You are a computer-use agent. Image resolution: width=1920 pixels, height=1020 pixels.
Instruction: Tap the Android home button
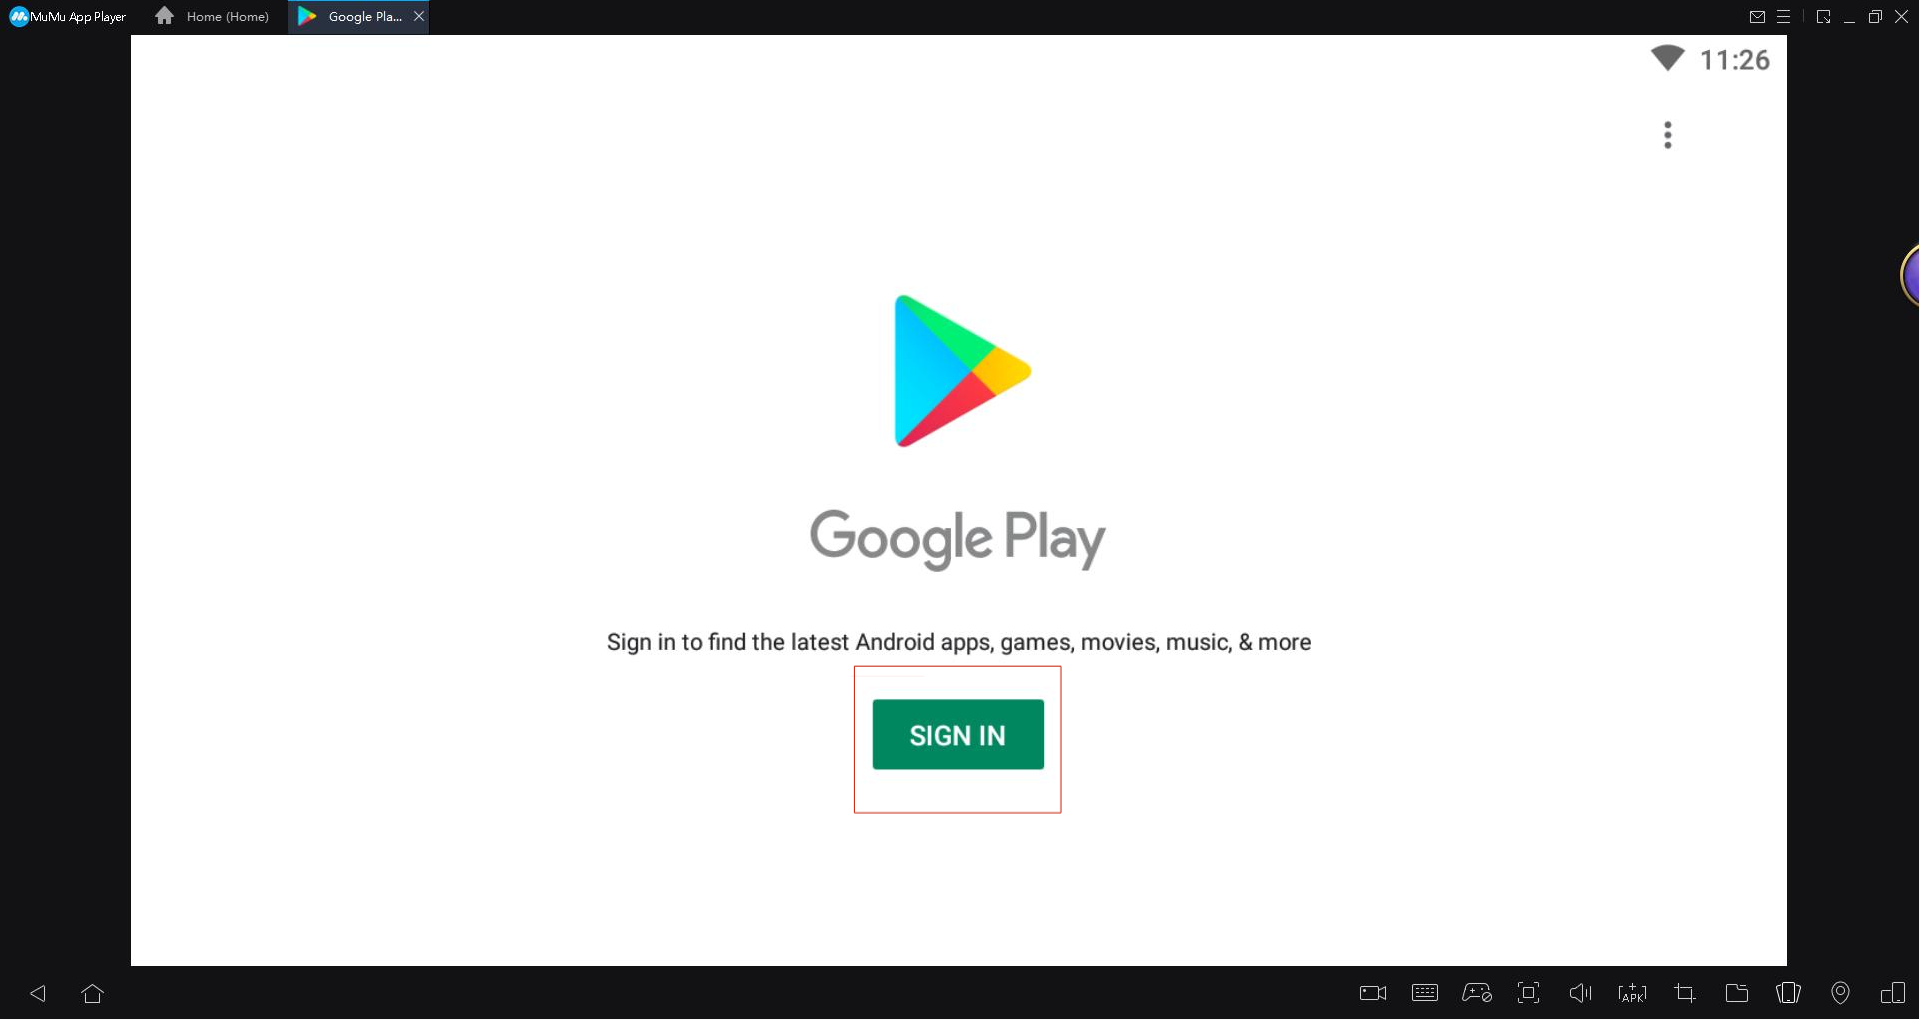pos(93,993)
